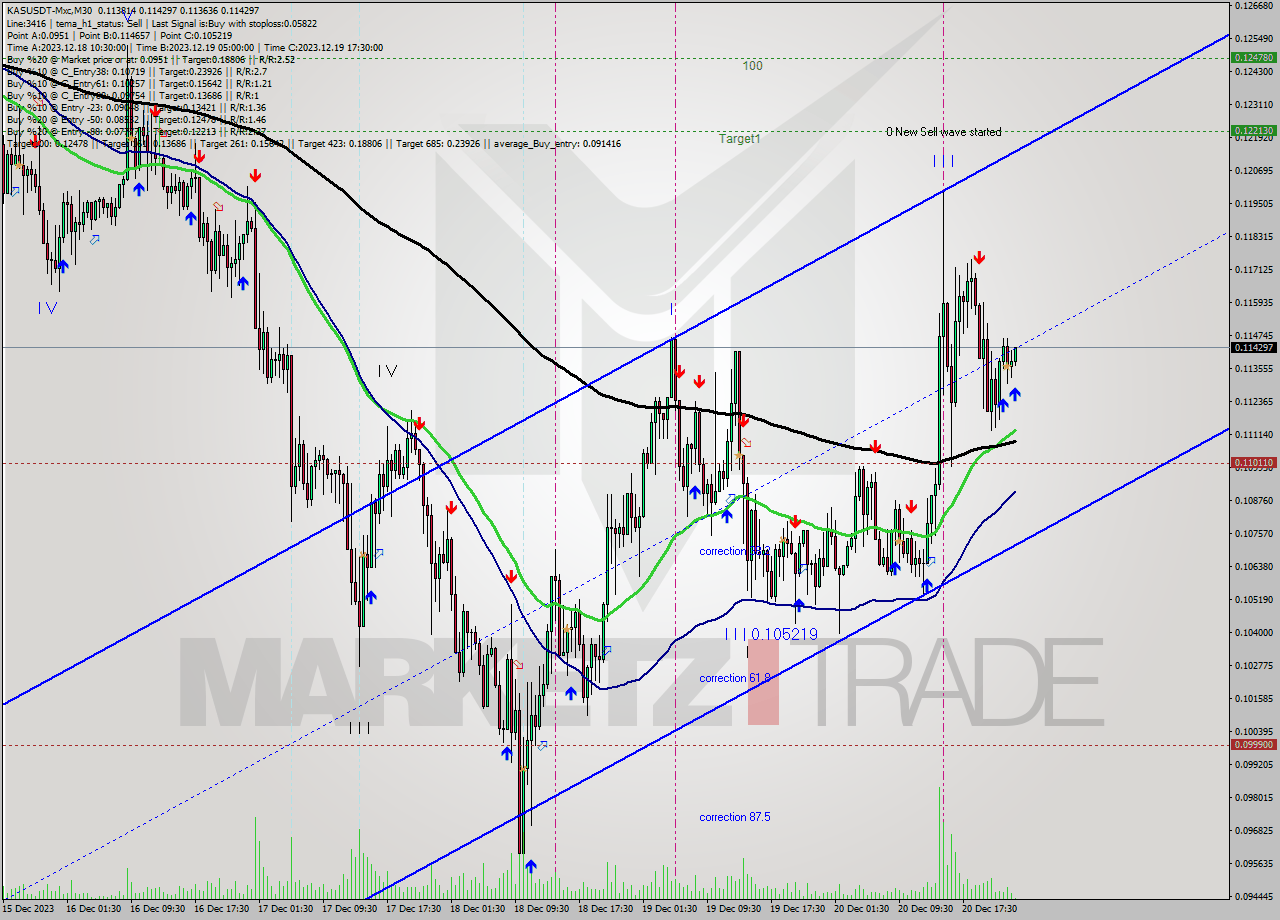Screen dimensions: 1280x920
Task: Click the '18 Dec 01:30' time axis label
Action: [x=480, y=909]
